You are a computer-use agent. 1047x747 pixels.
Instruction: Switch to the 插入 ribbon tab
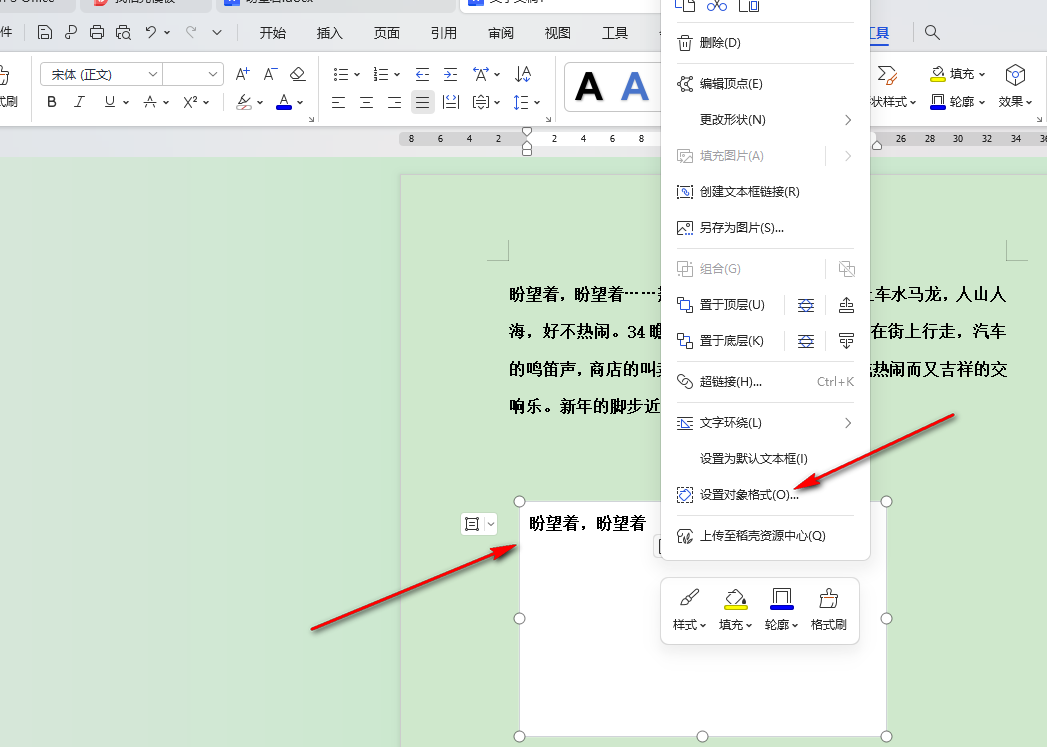331,32
